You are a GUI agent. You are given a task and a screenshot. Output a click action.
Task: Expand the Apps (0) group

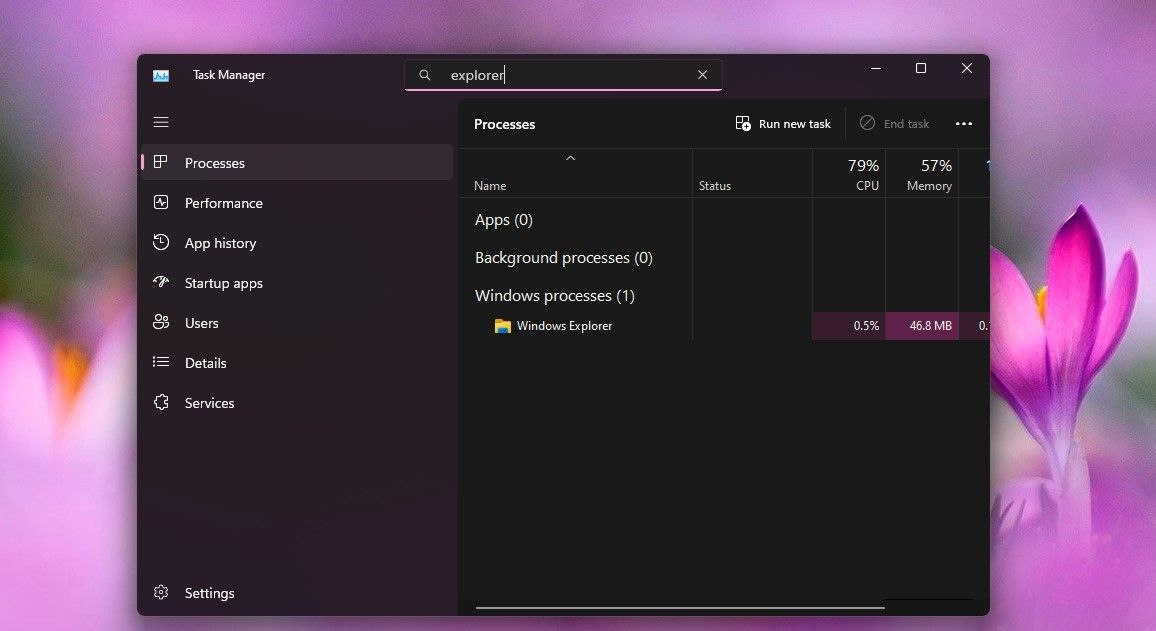(503, 219)
